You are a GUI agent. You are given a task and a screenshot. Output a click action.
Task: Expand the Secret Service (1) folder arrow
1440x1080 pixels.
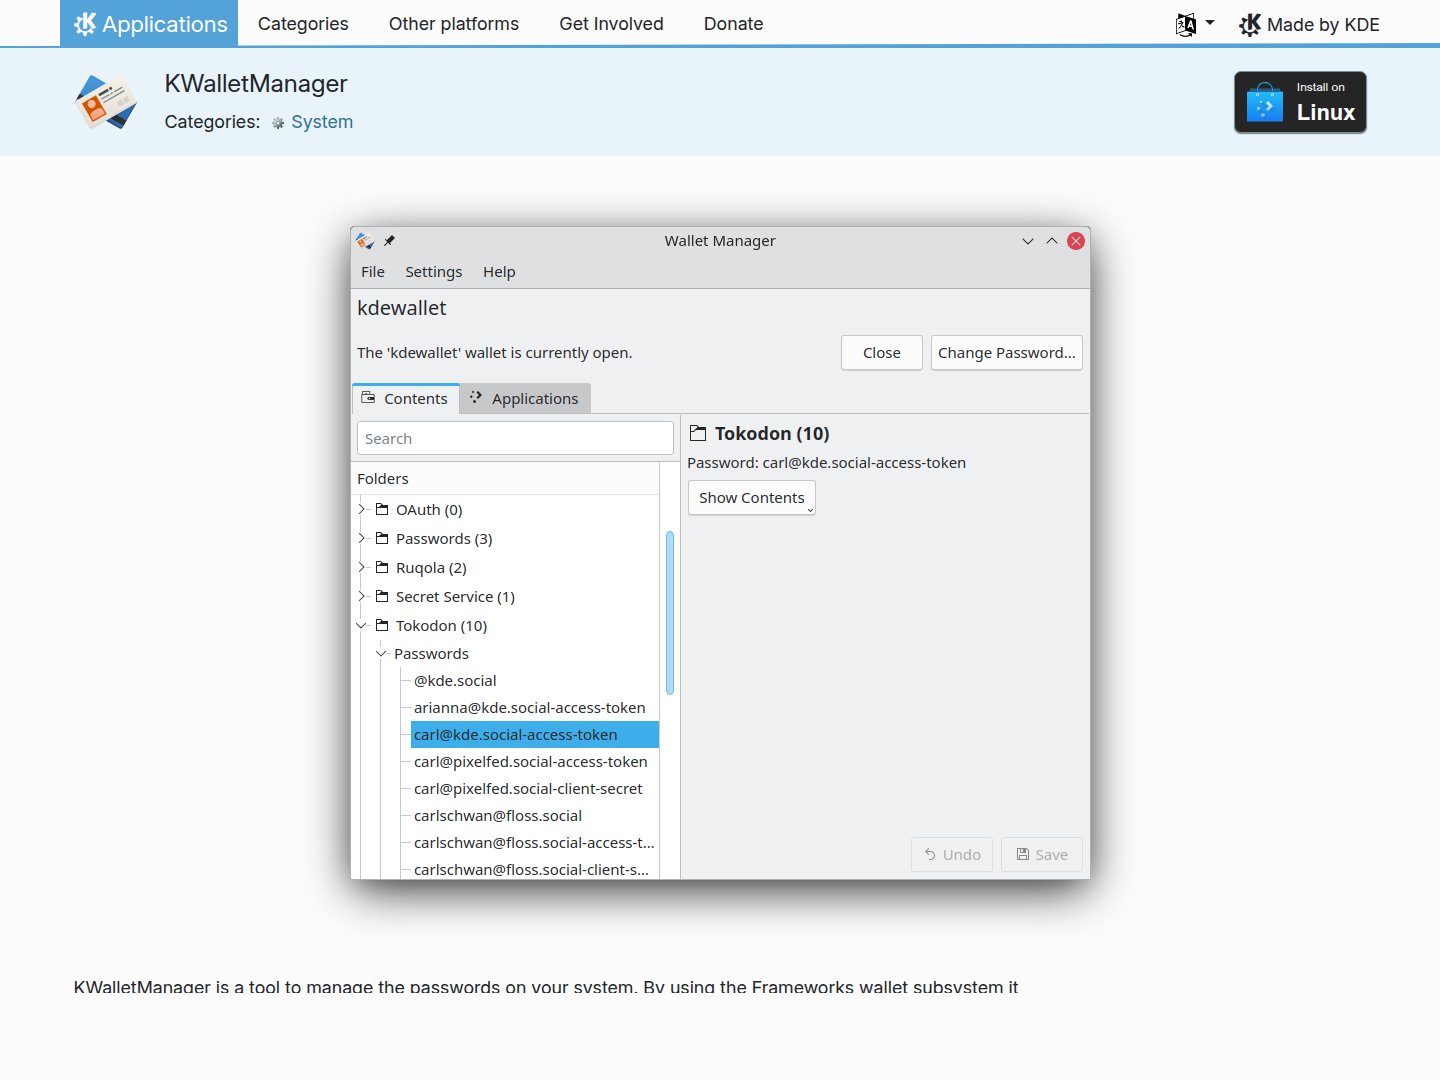pos(362,597)
